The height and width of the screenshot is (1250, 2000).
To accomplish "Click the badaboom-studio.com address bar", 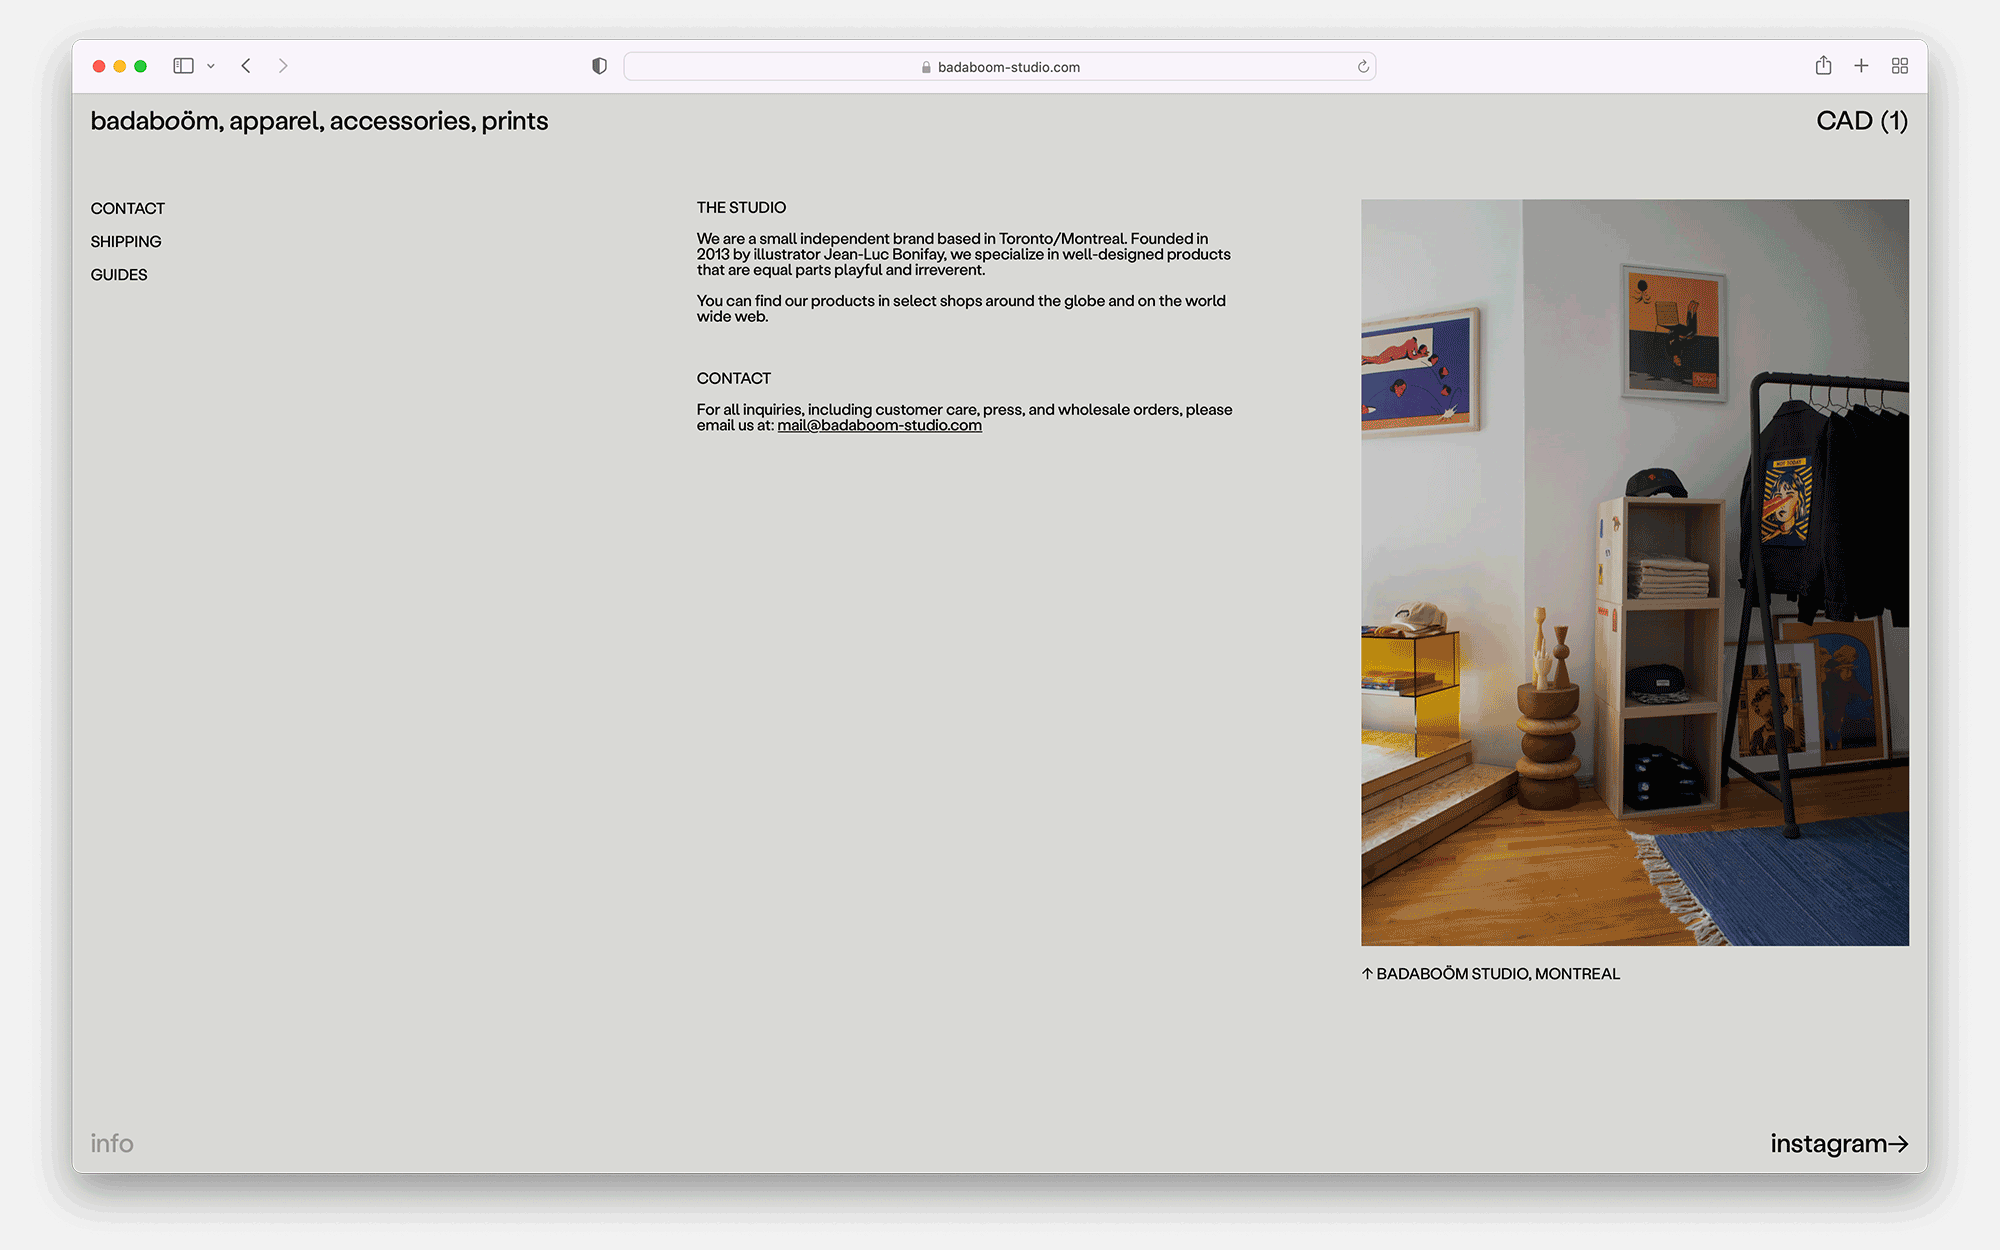I will [1000, 67].
